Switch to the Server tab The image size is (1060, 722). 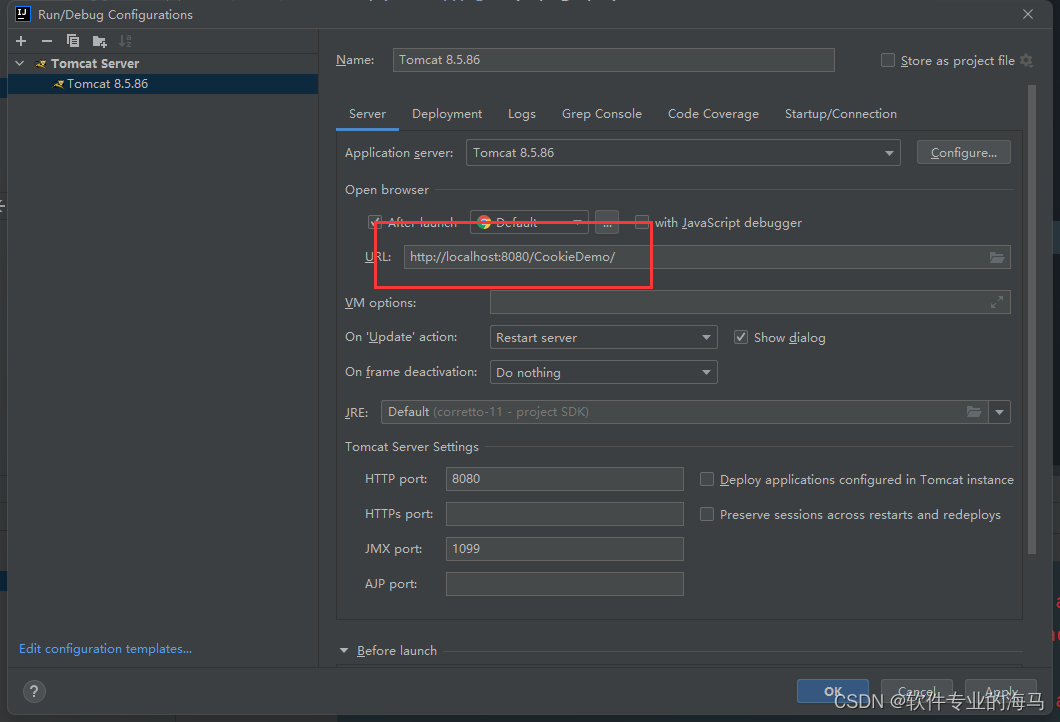pos(367,114)
